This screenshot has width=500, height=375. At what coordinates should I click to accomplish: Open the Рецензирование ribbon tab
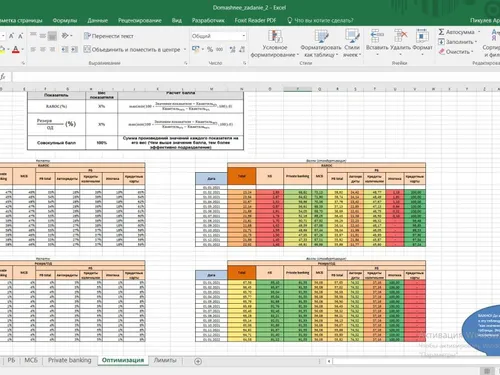pyautogui.click(x=140, y=20)
